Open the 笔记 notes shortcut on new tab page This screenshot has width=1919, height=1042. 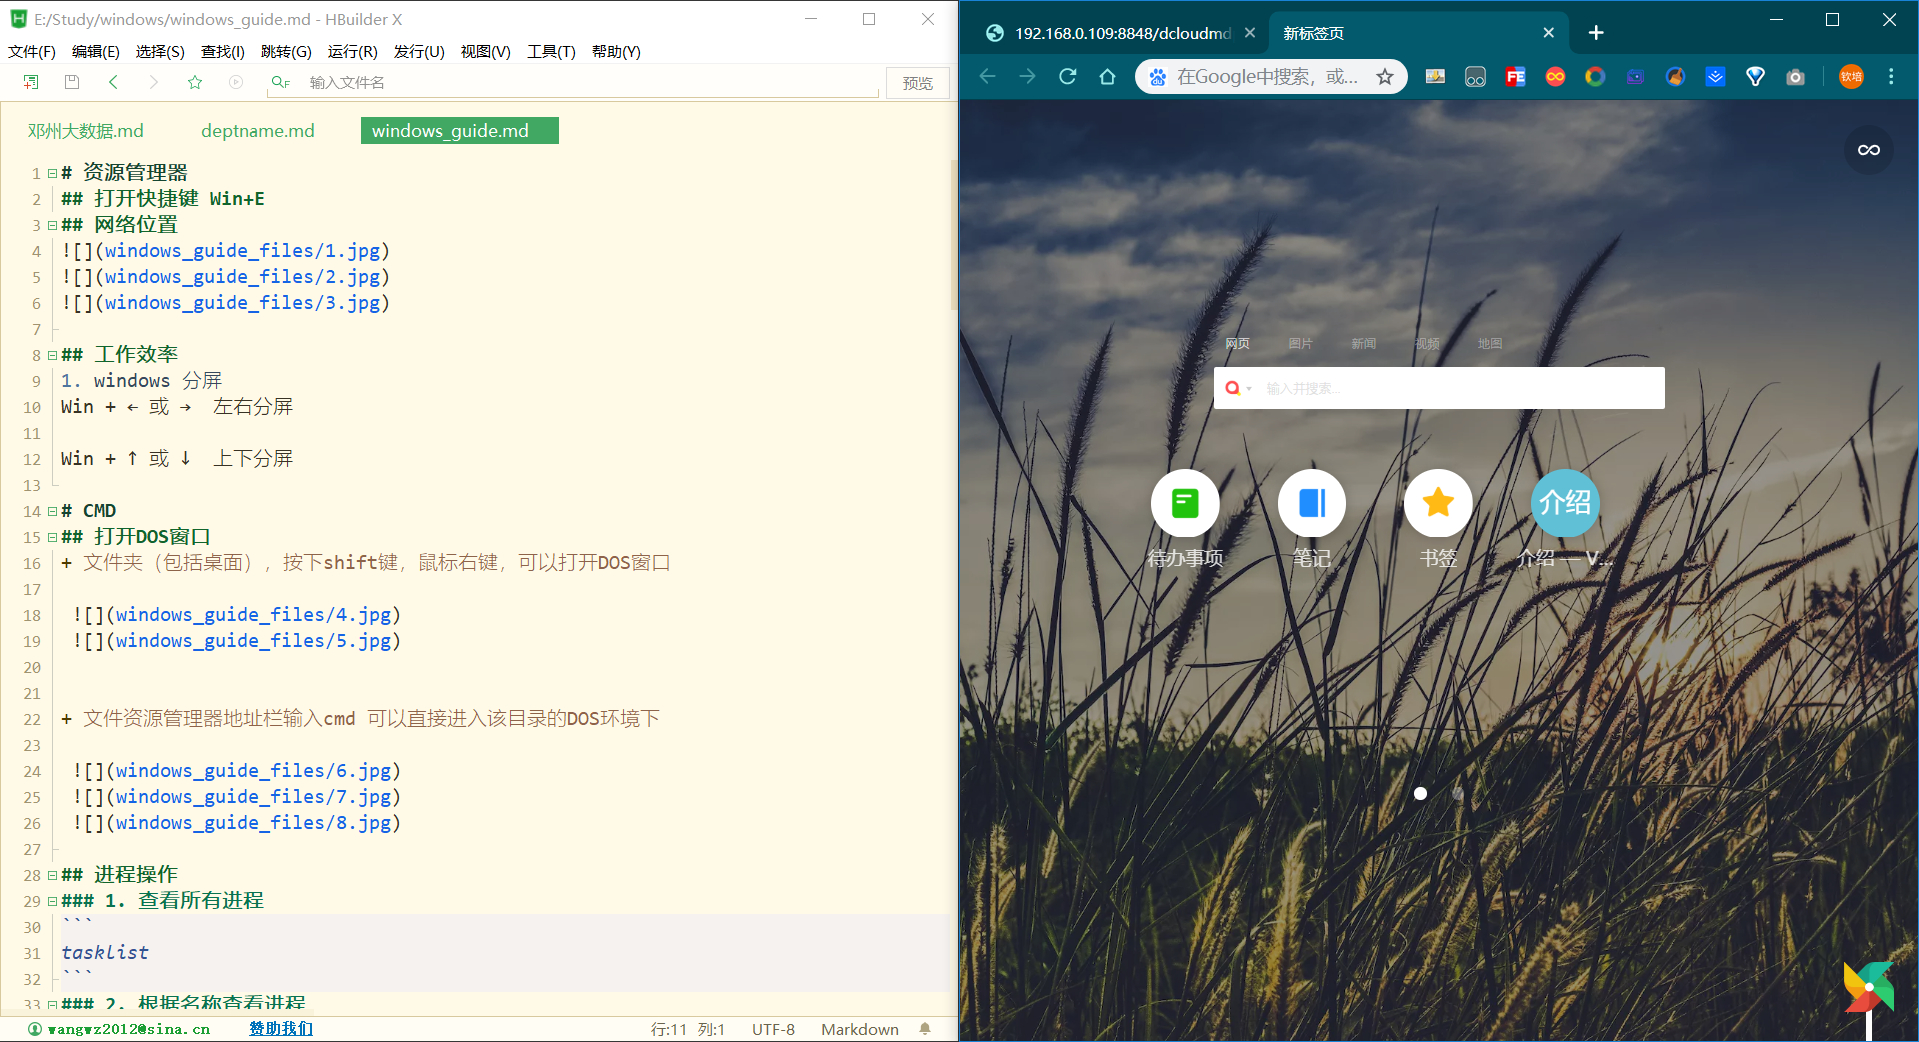coord(1311,503)
